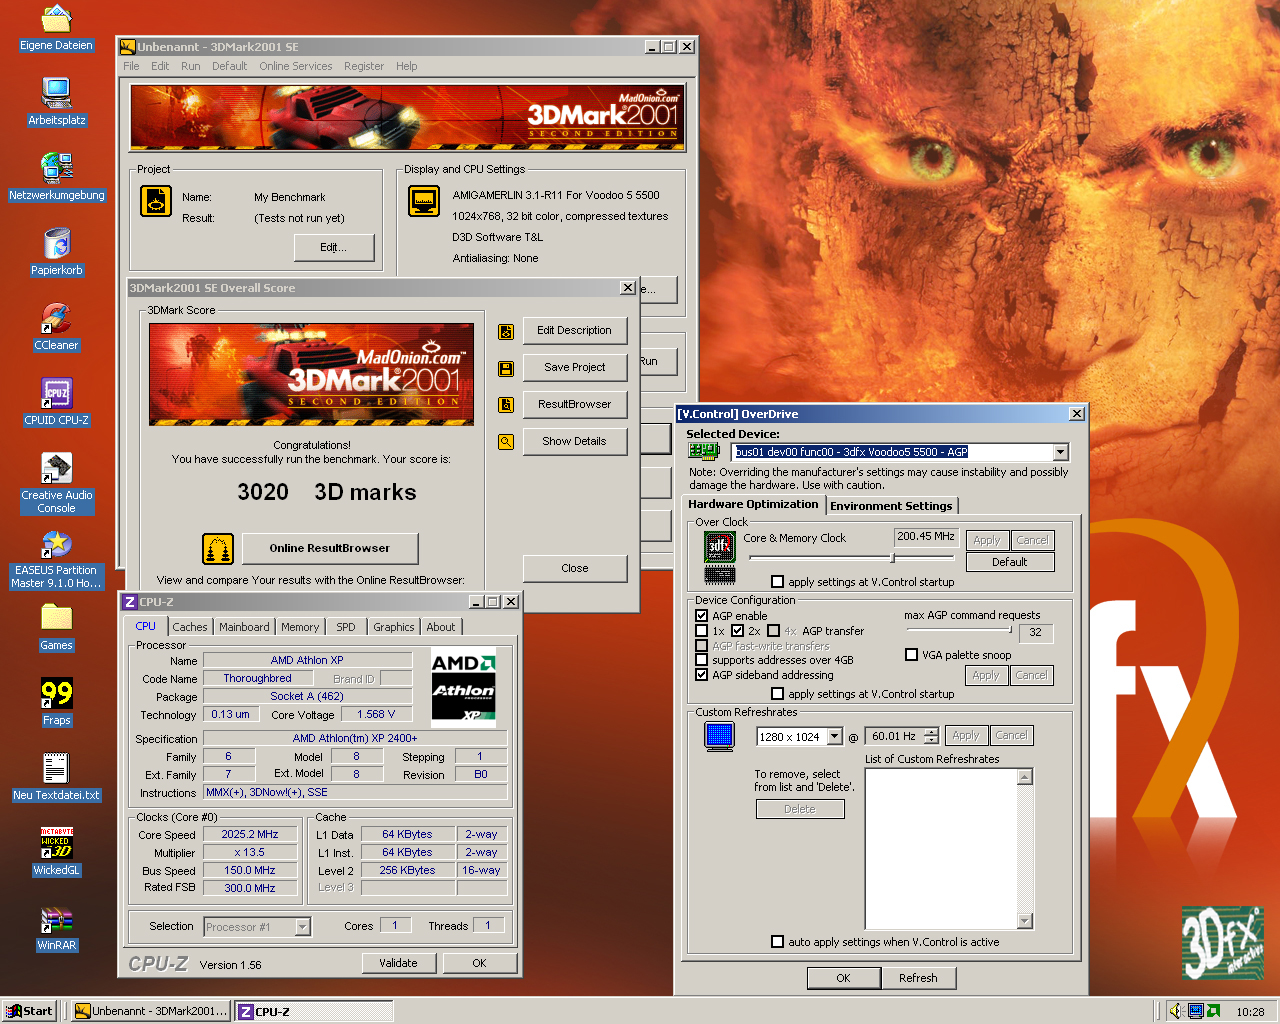Screen dimensions: 1280x1024
Task: Click the Display and CPU Settings monitor icon
Action: tap(424, 201)
